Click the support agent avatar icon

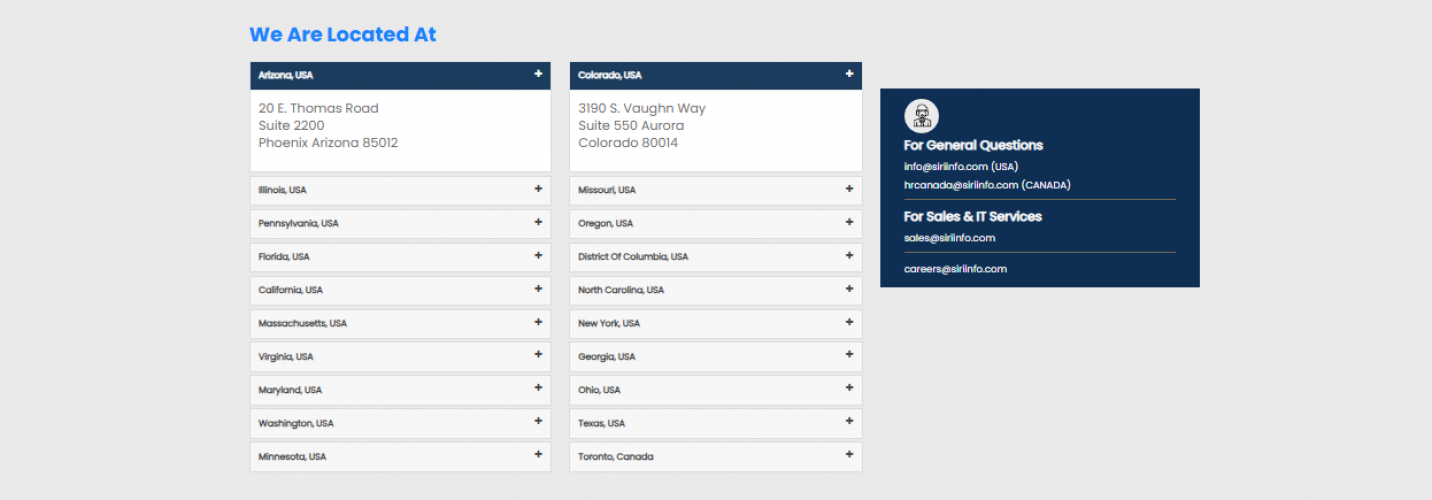[921, 116]
